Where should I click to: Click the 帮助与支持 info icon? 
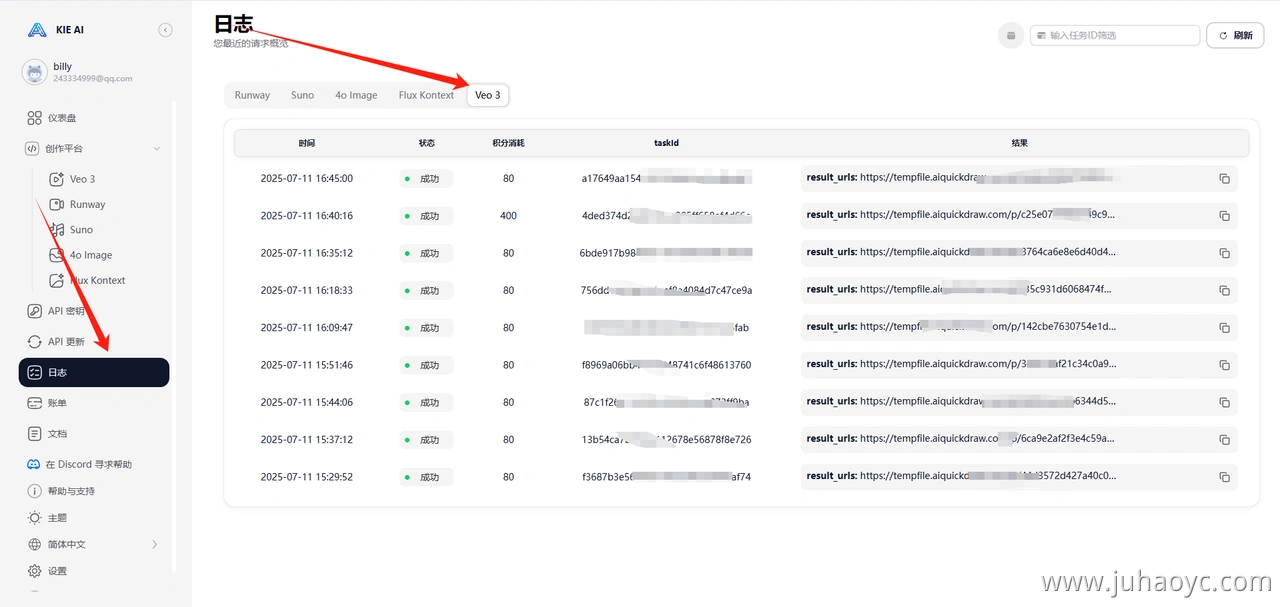click(x=35, y=491)
